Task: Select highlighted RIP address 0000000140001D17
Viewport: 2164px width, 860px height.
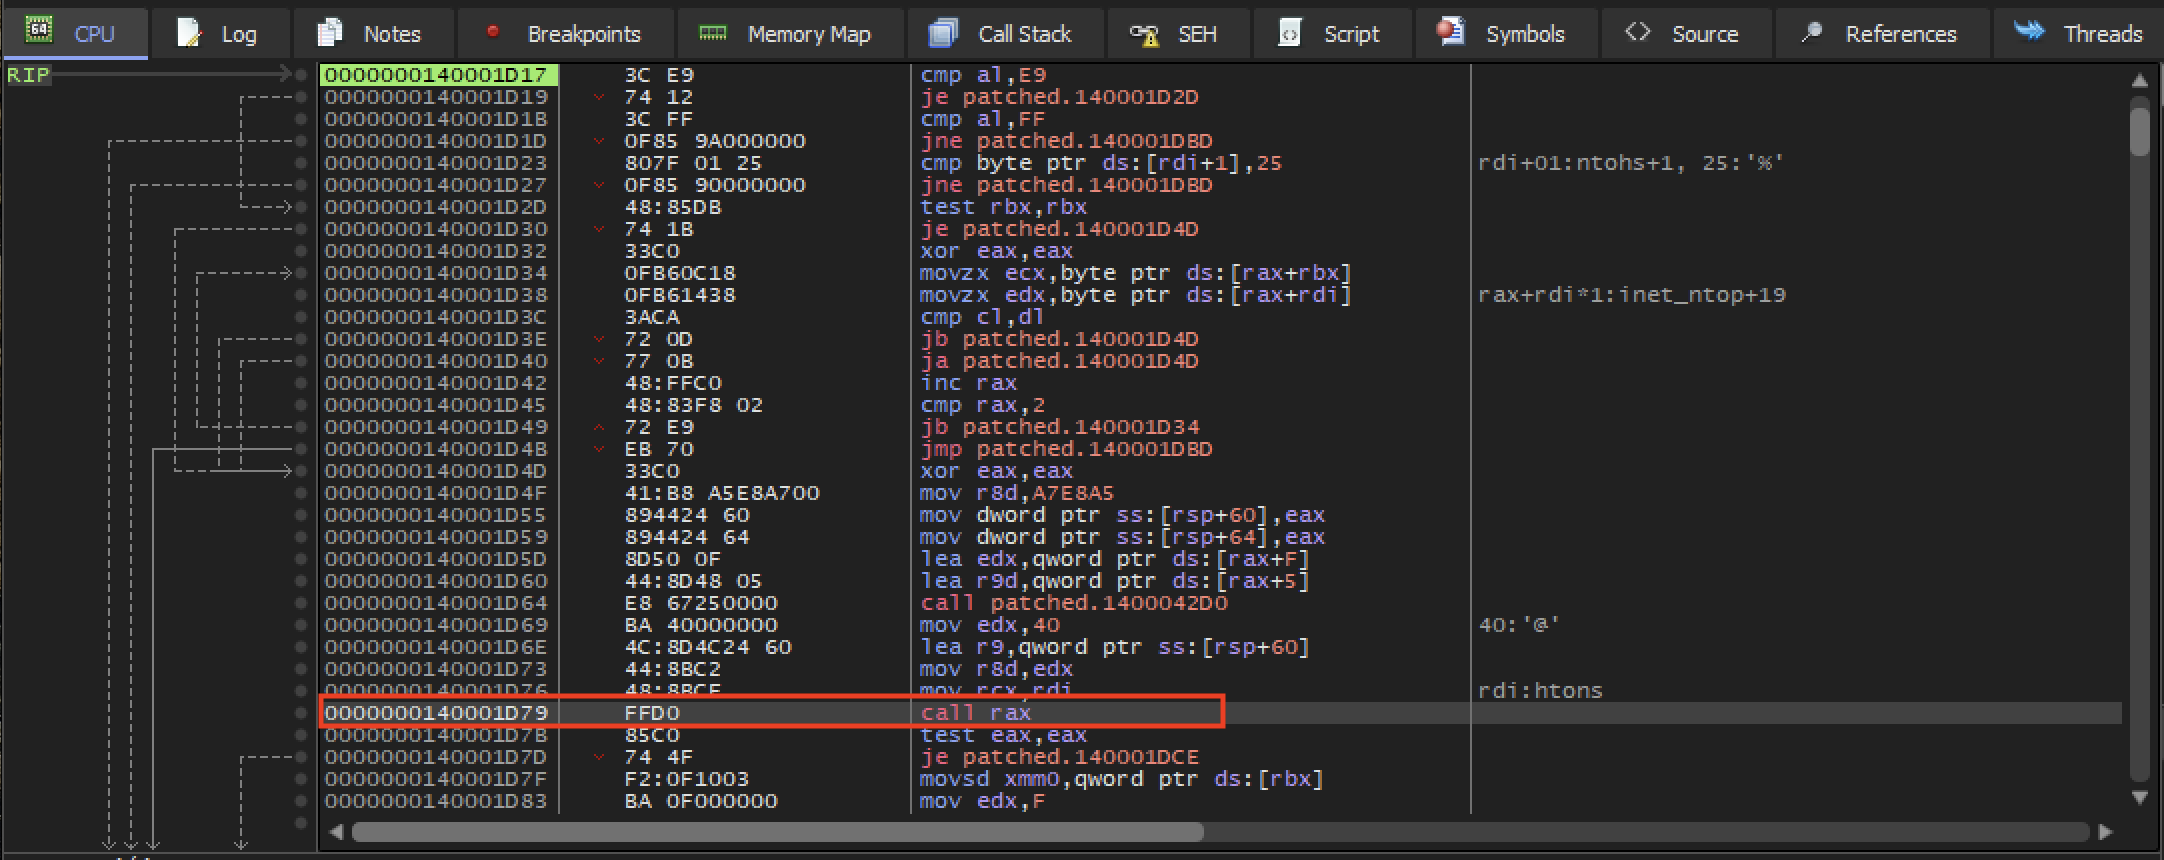Action: click(436, 75)
